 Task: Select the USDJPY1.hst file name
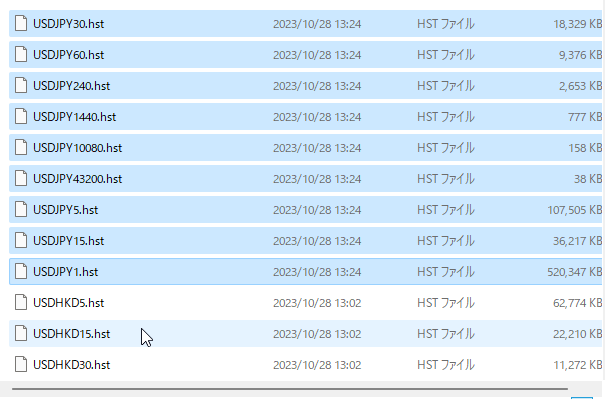(x=66, y=272)
